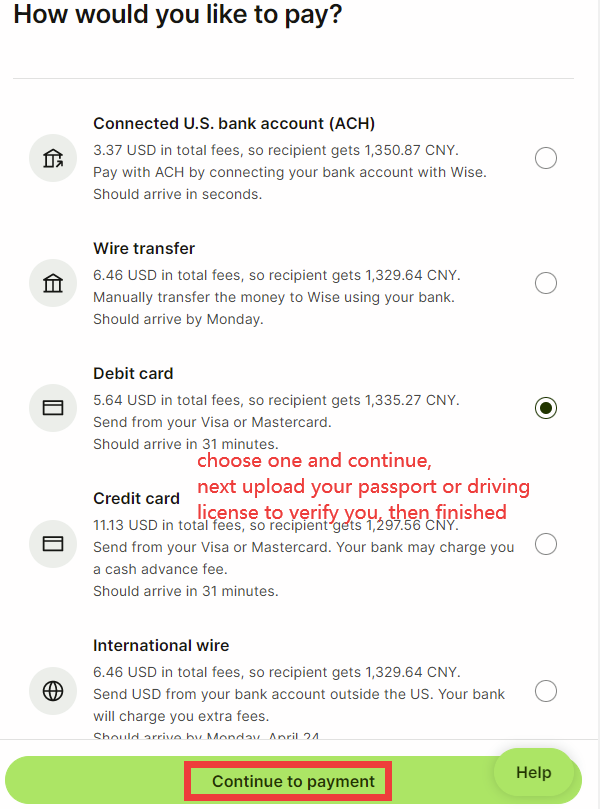Click the ACH fee description text
The width and height of the screenshot is (600, 809).
coord(275,150)
